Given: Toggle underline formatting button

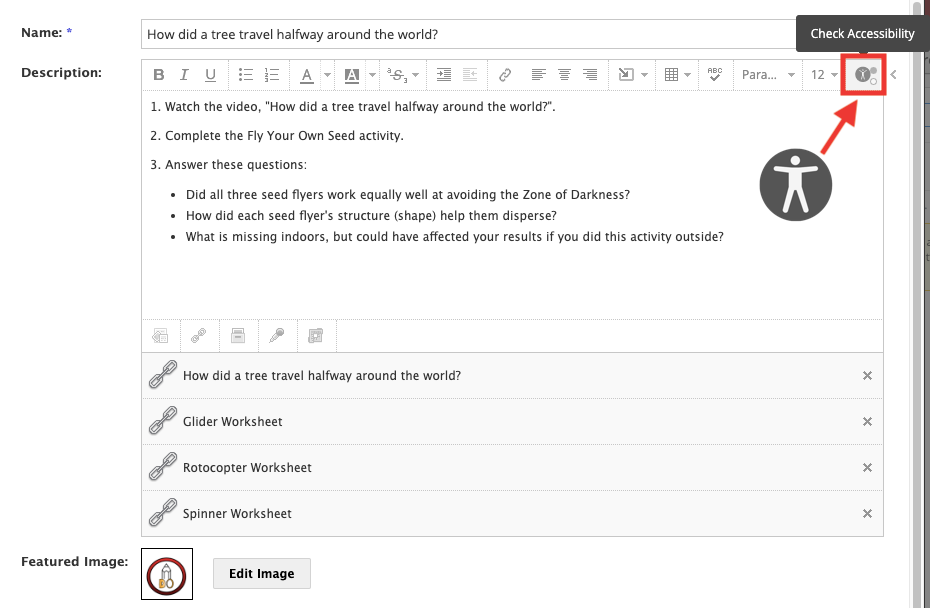Looking at the screenshot, I should [210, 75].
